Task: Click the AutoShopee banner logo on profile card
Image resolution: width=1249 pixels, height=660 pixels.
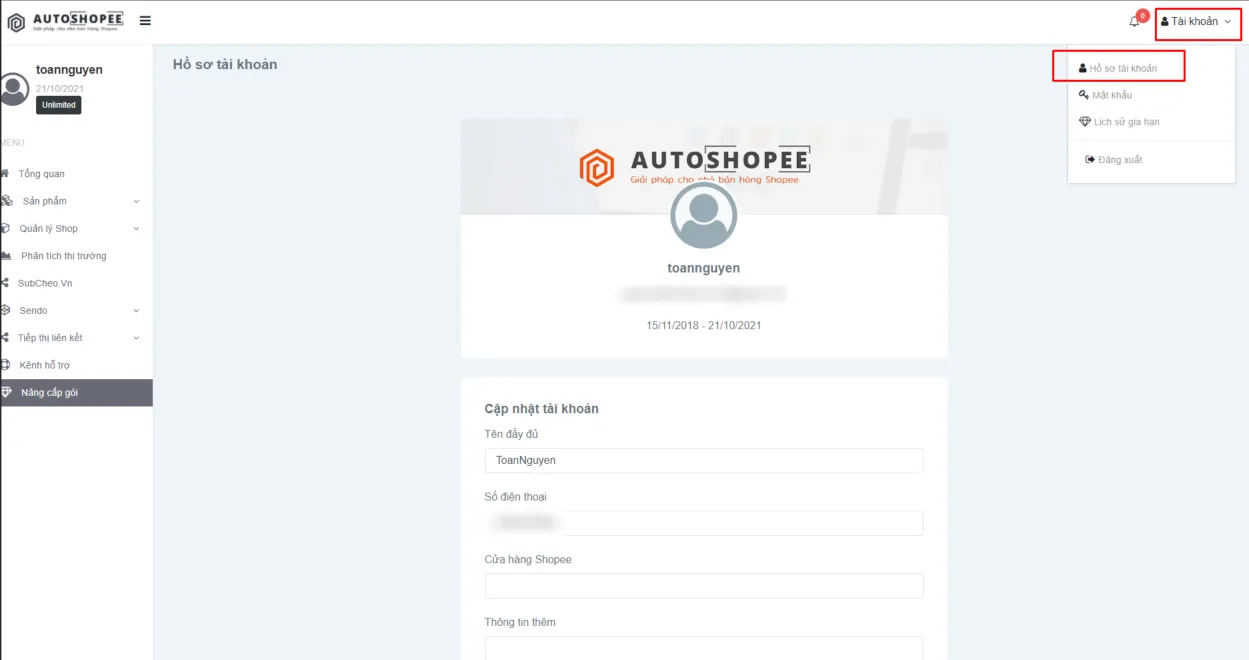Action: (x=695, y=166)
